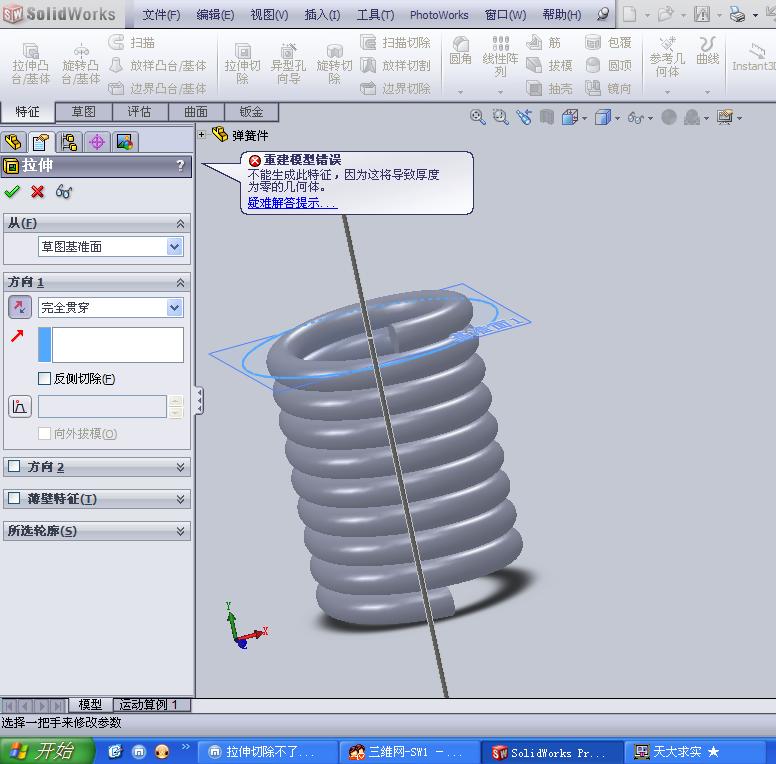Open the FeatureManager design tree tab
The width and height of the screenshot is (776, 764).
pyautogui.click(x=13, y=143)
